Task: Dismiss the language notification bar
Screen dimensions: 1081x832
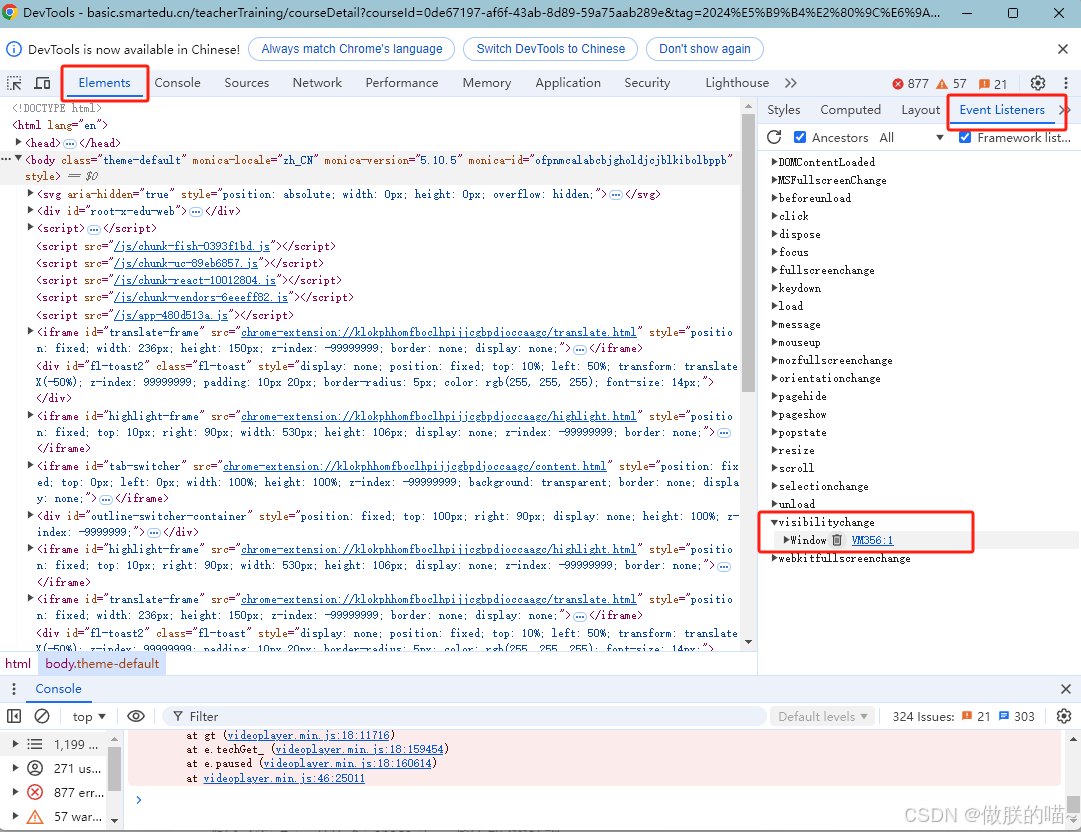Action: coord(1062,49)
